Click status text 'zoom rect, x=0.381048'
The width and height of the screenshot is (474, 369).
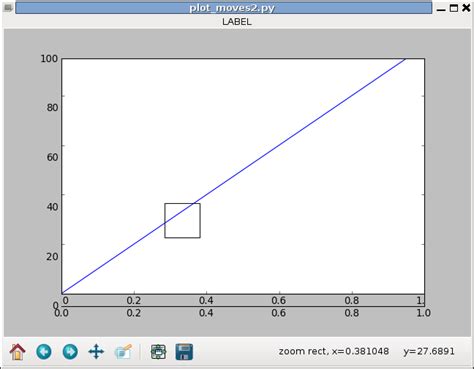[x=334, y=351]
